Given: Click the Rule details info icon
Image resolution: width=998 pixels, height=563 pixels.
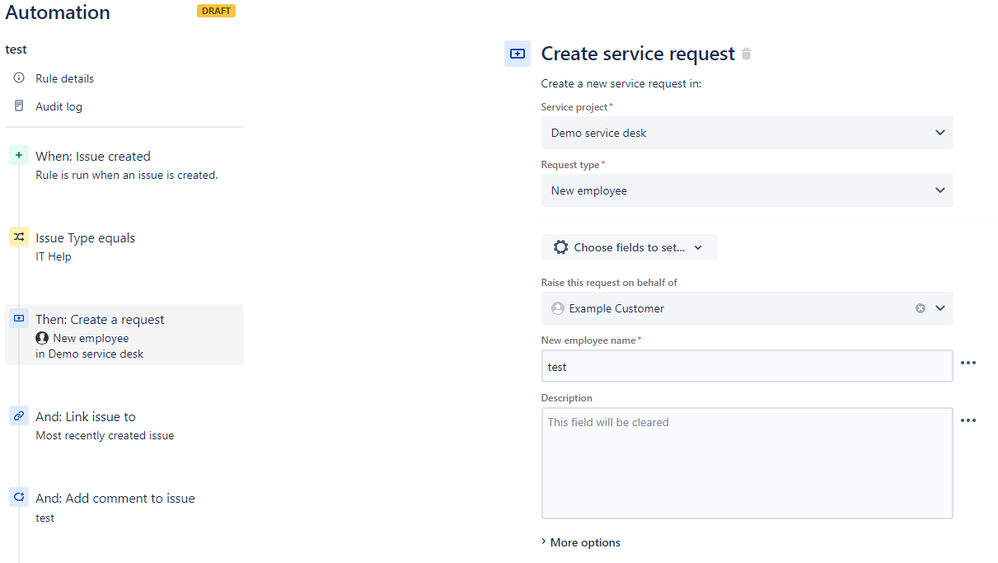Looking at the screenshot, I should click(19, 78).
